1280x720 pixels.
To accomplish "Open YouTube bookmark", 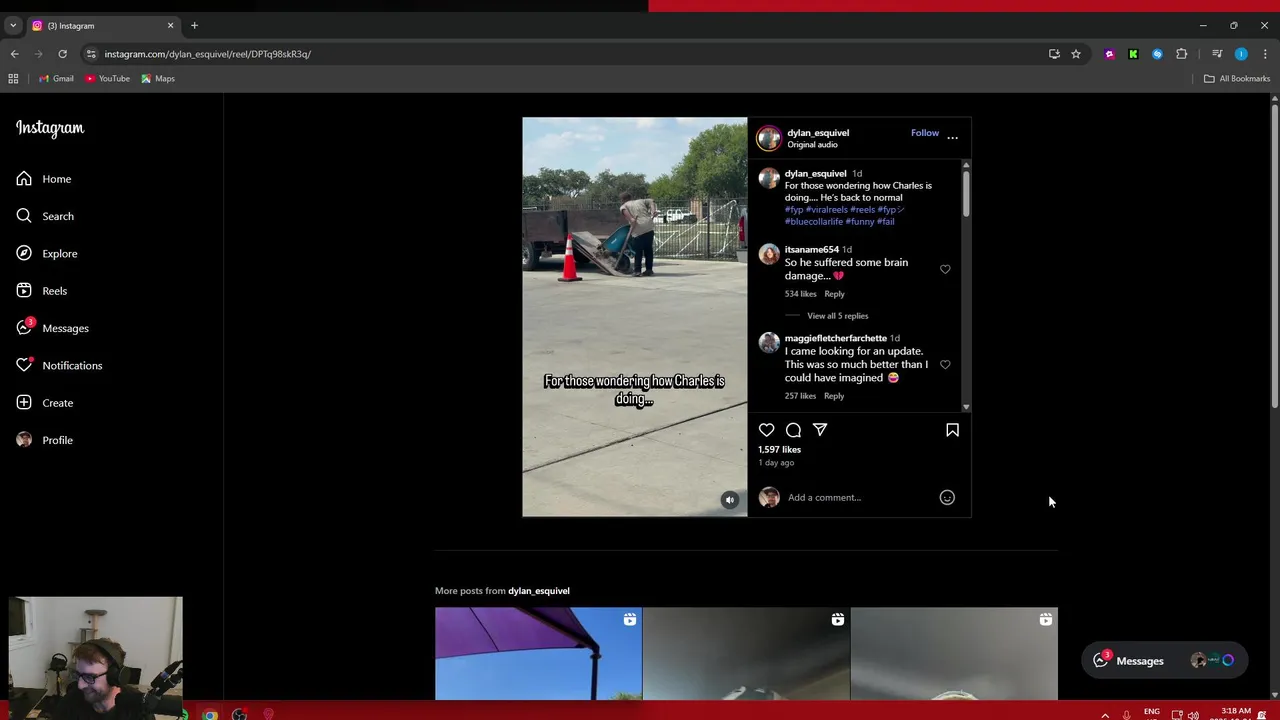I will (x=108, y=79).
